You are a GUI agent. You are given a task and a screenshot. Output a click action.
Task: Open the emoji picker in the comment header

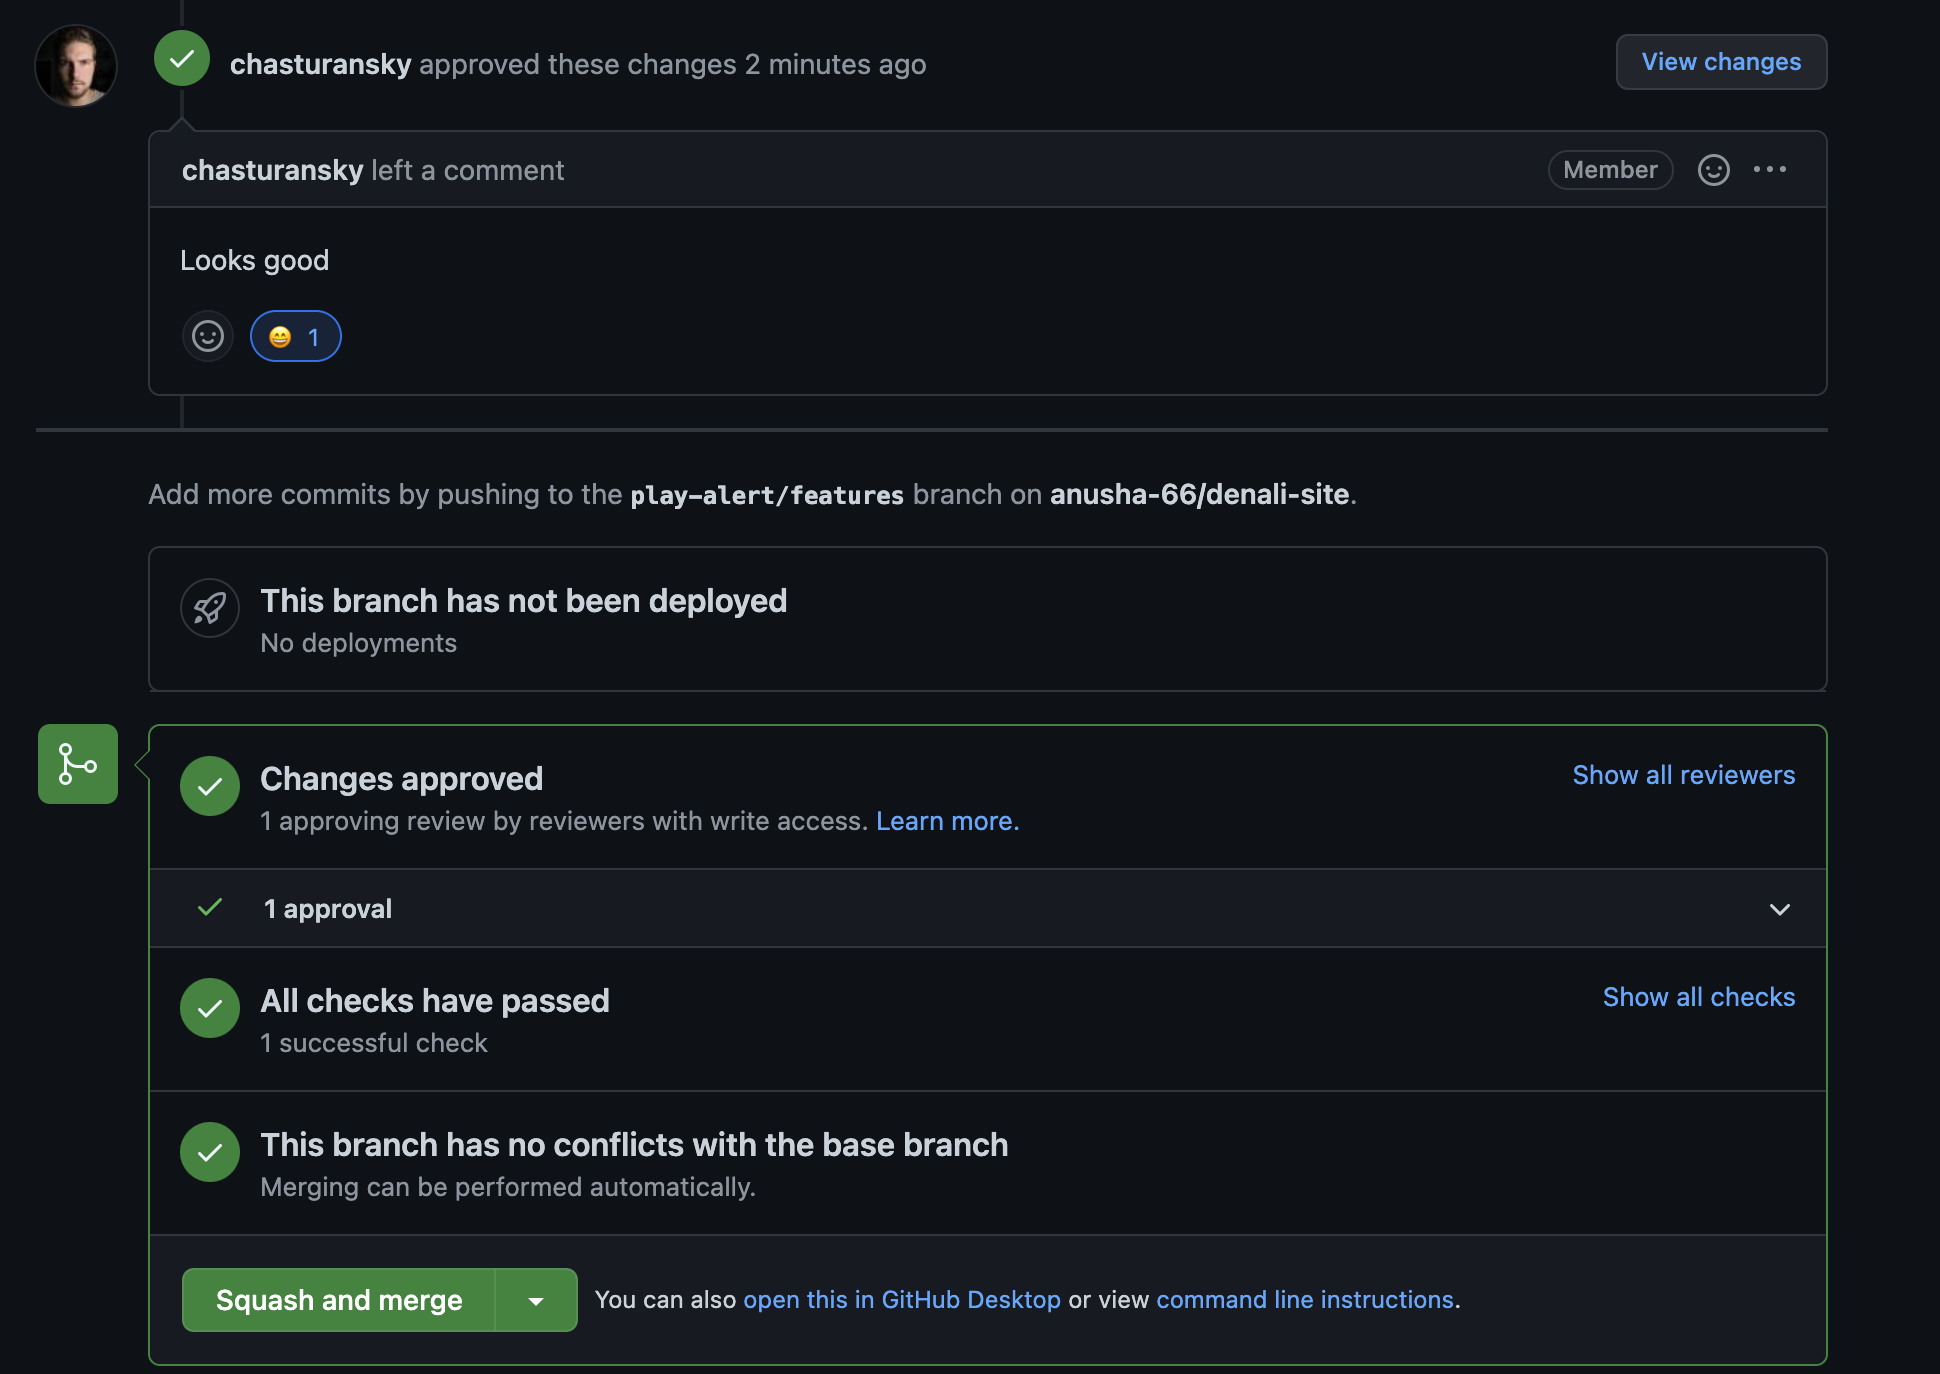[1713, 170]
